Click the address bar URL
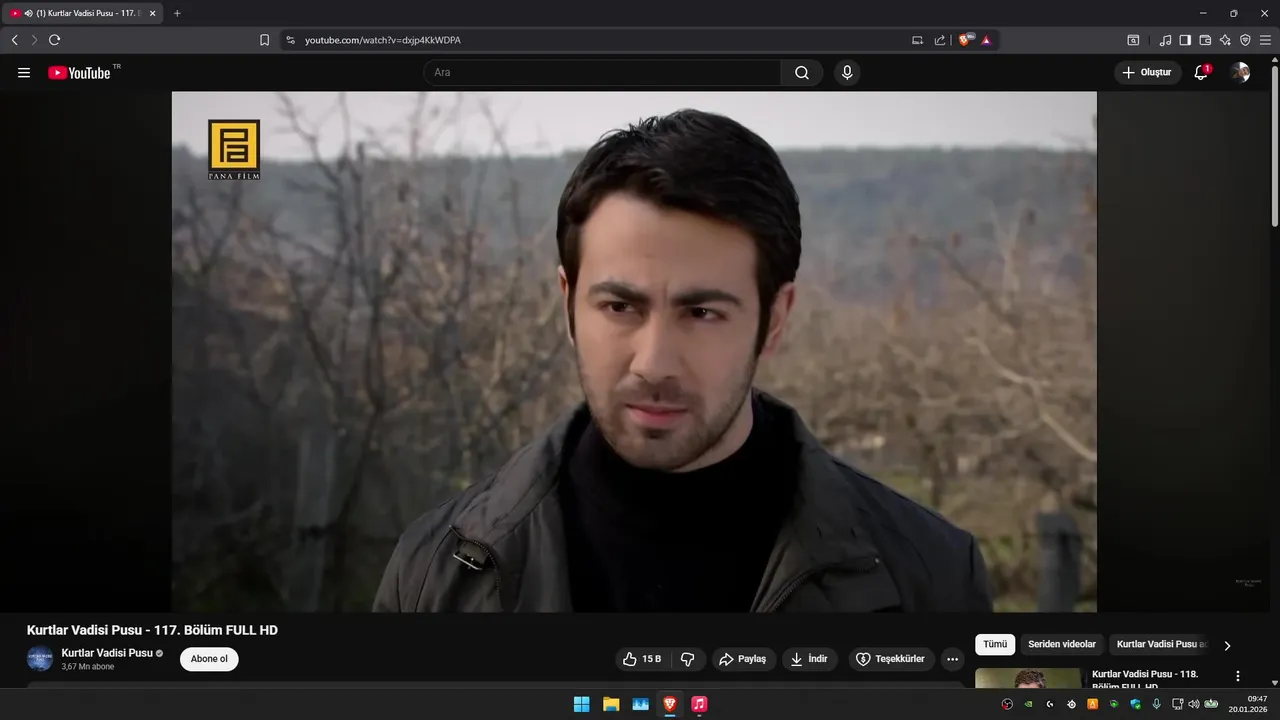Image resolution: width=1280 pixels, height=720 pixels. (x=382, y=40)
